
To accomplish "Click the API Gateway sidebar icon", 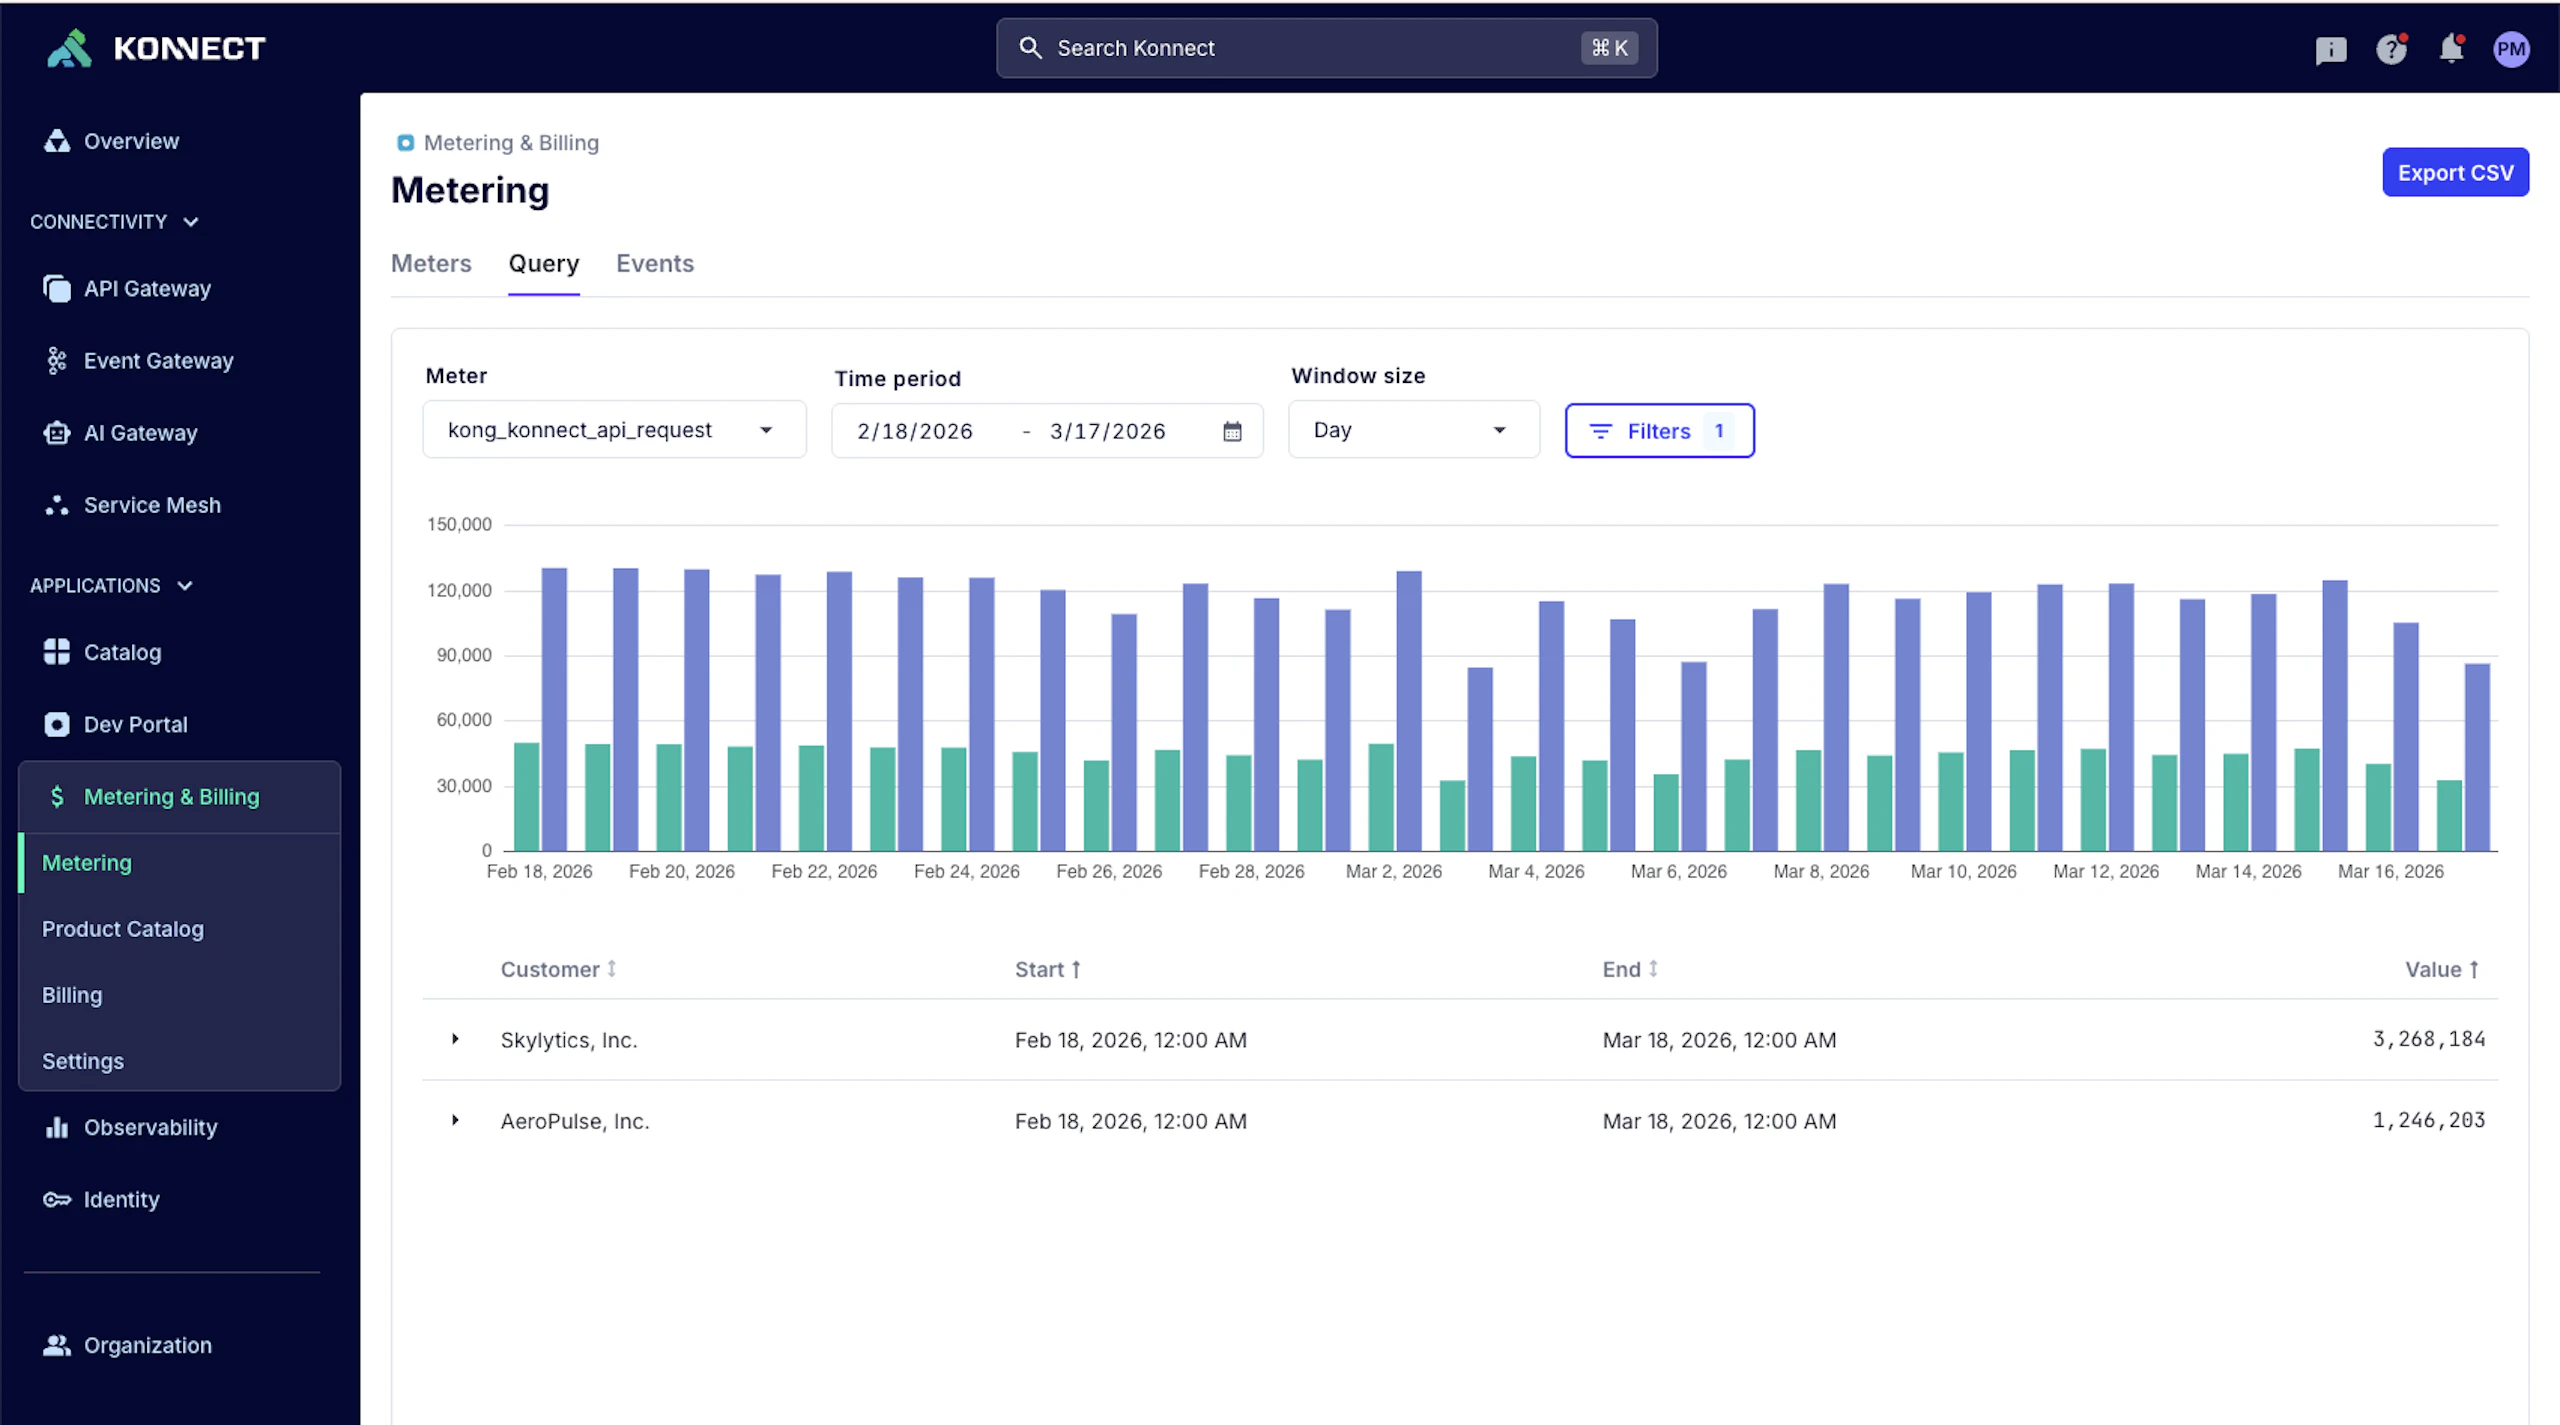I will click(x=57, y=289).
